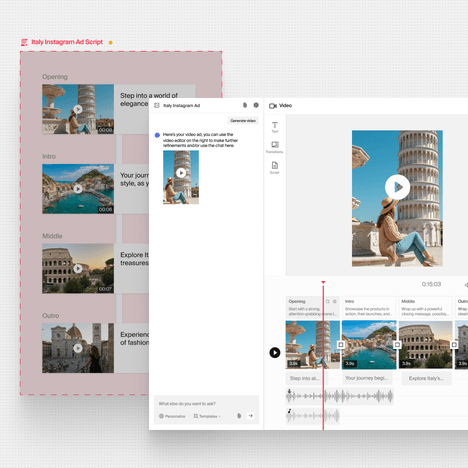
Task: Click the red playhead marker on timeline
Action: coord(323,283)
